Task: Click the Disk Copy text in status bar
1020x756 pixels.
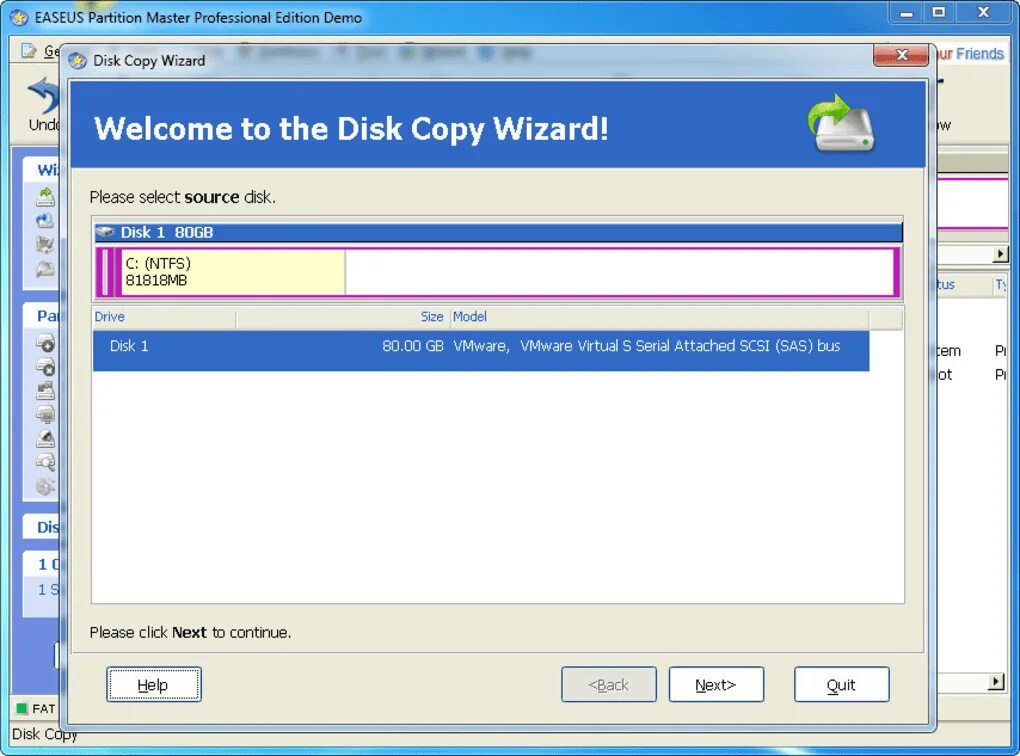Action: pos(44,734)
